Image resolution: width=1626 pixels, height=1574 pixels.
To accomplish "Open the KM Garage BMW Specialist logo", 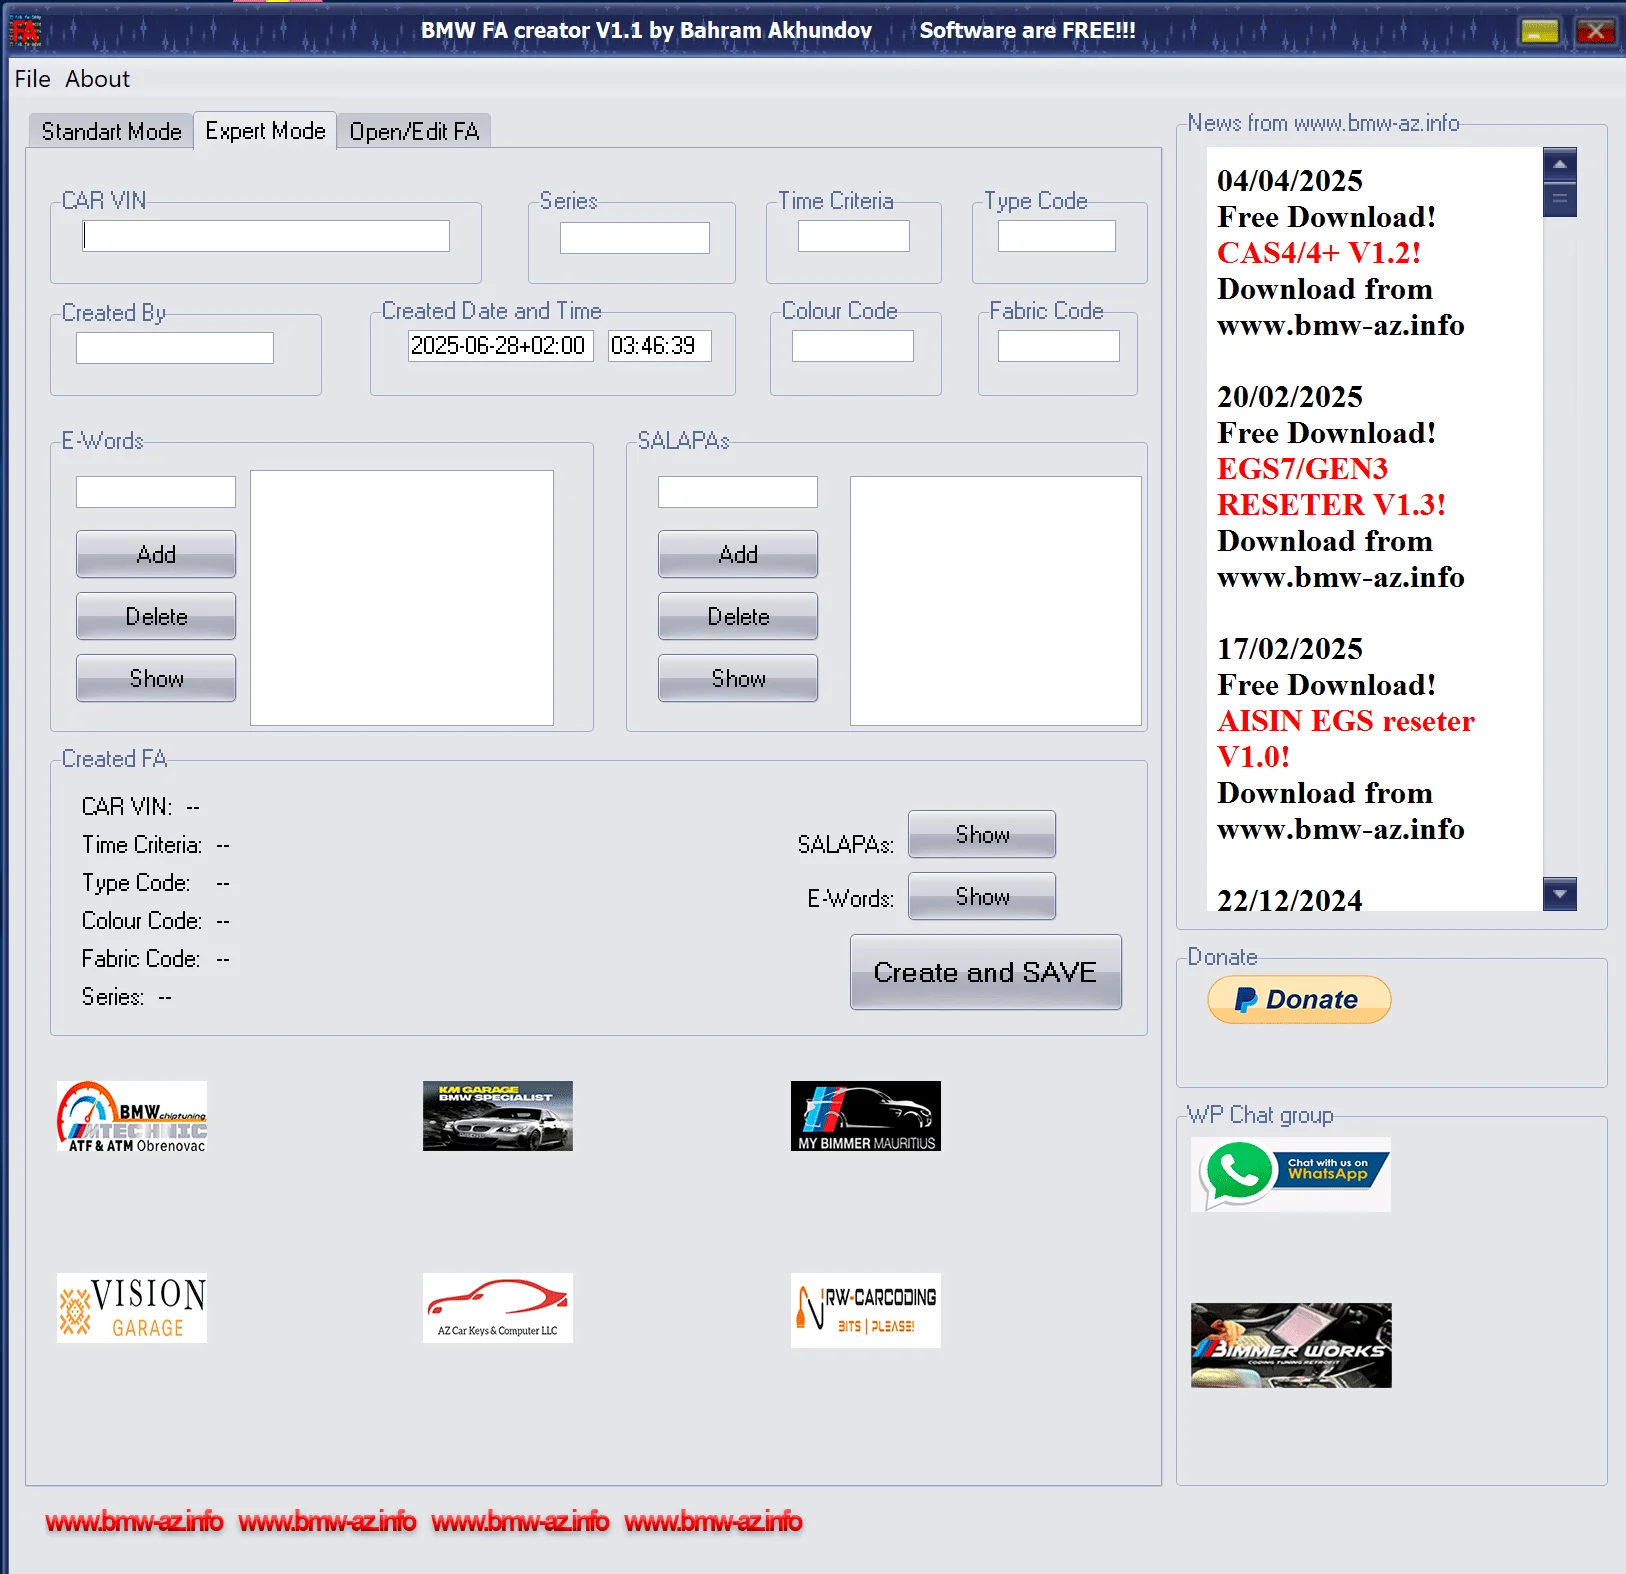I will [497, 1116].
